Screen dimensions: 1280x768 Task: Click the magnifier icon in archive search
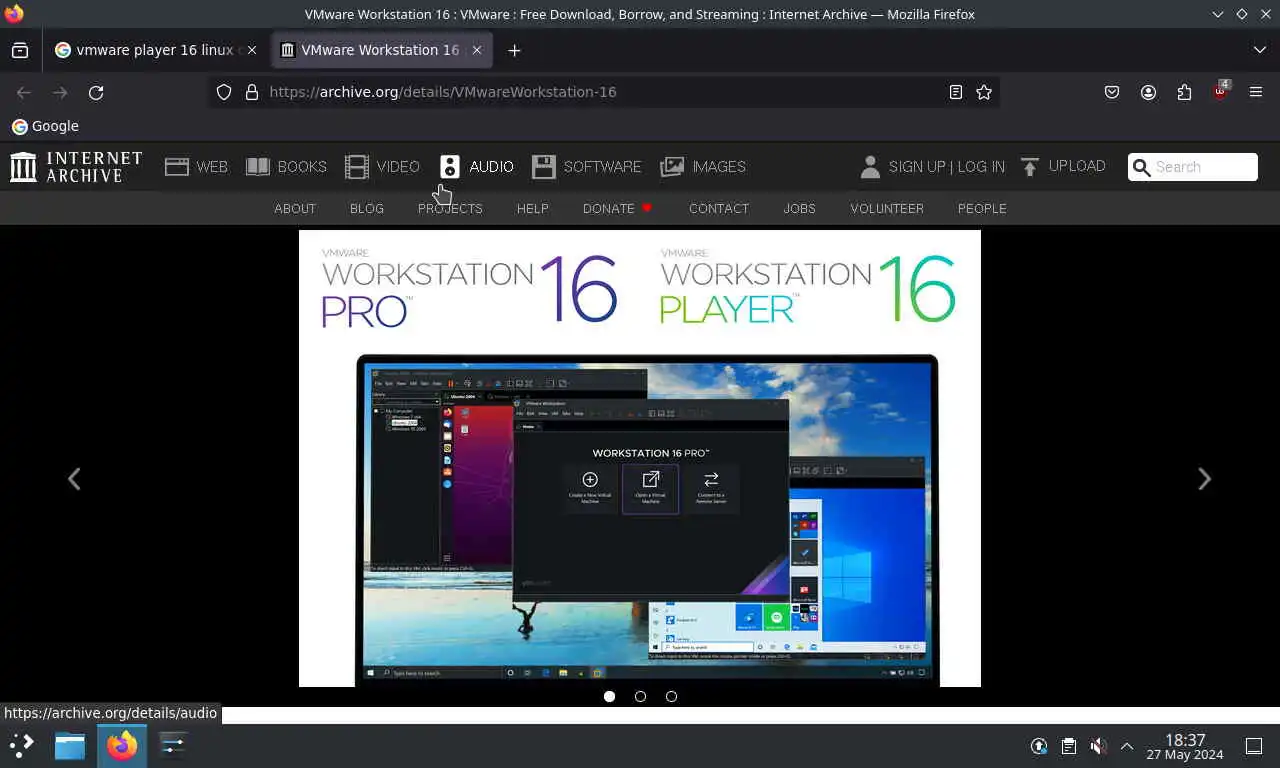click(x=1141, y=167)
